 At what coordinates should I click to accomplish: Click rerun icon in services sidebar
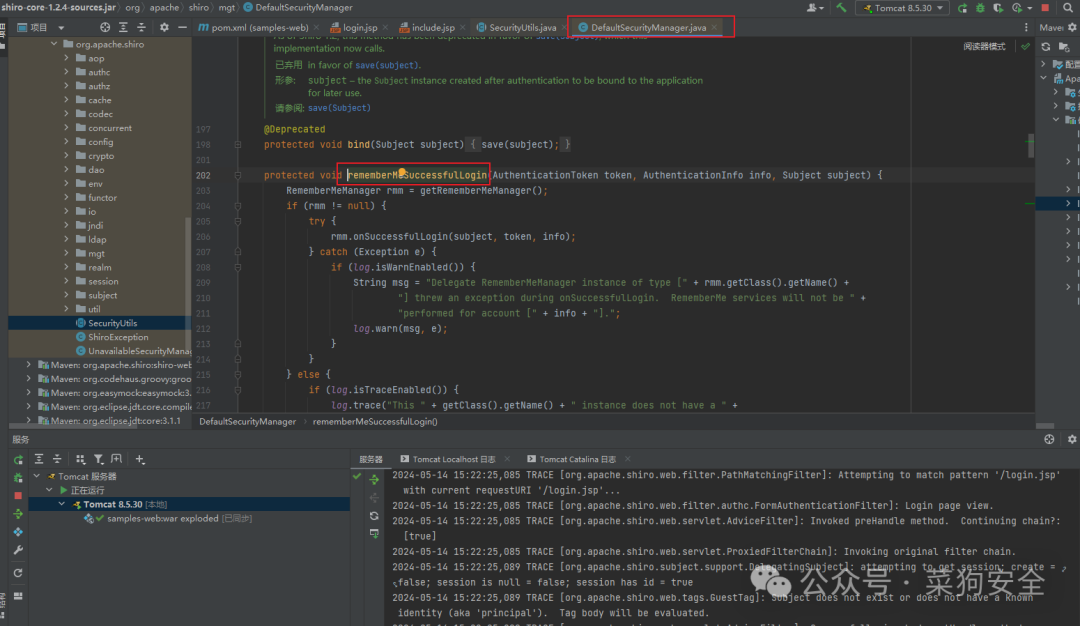tap(19, 460)
